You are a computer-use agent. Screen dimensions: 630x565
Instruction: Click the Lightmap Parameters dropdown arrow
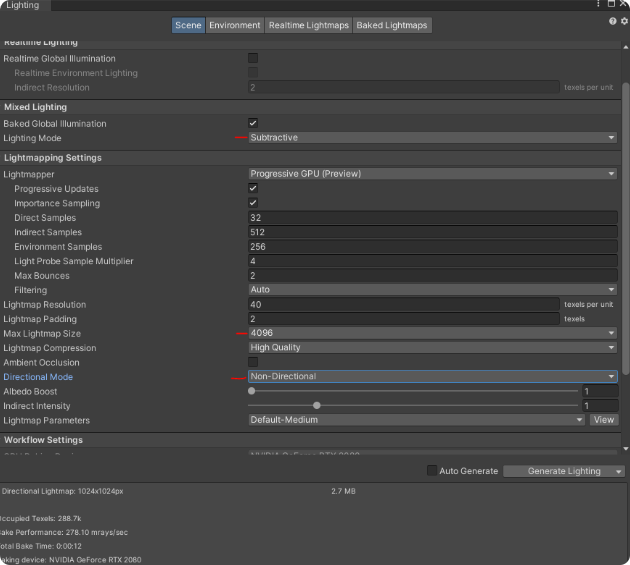pyautogui.click(x=579, y=420)
